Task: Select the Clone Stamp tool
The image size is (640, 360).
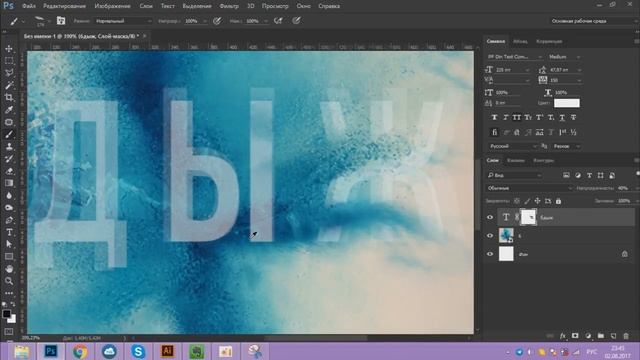Action: (x=9, y=147)
